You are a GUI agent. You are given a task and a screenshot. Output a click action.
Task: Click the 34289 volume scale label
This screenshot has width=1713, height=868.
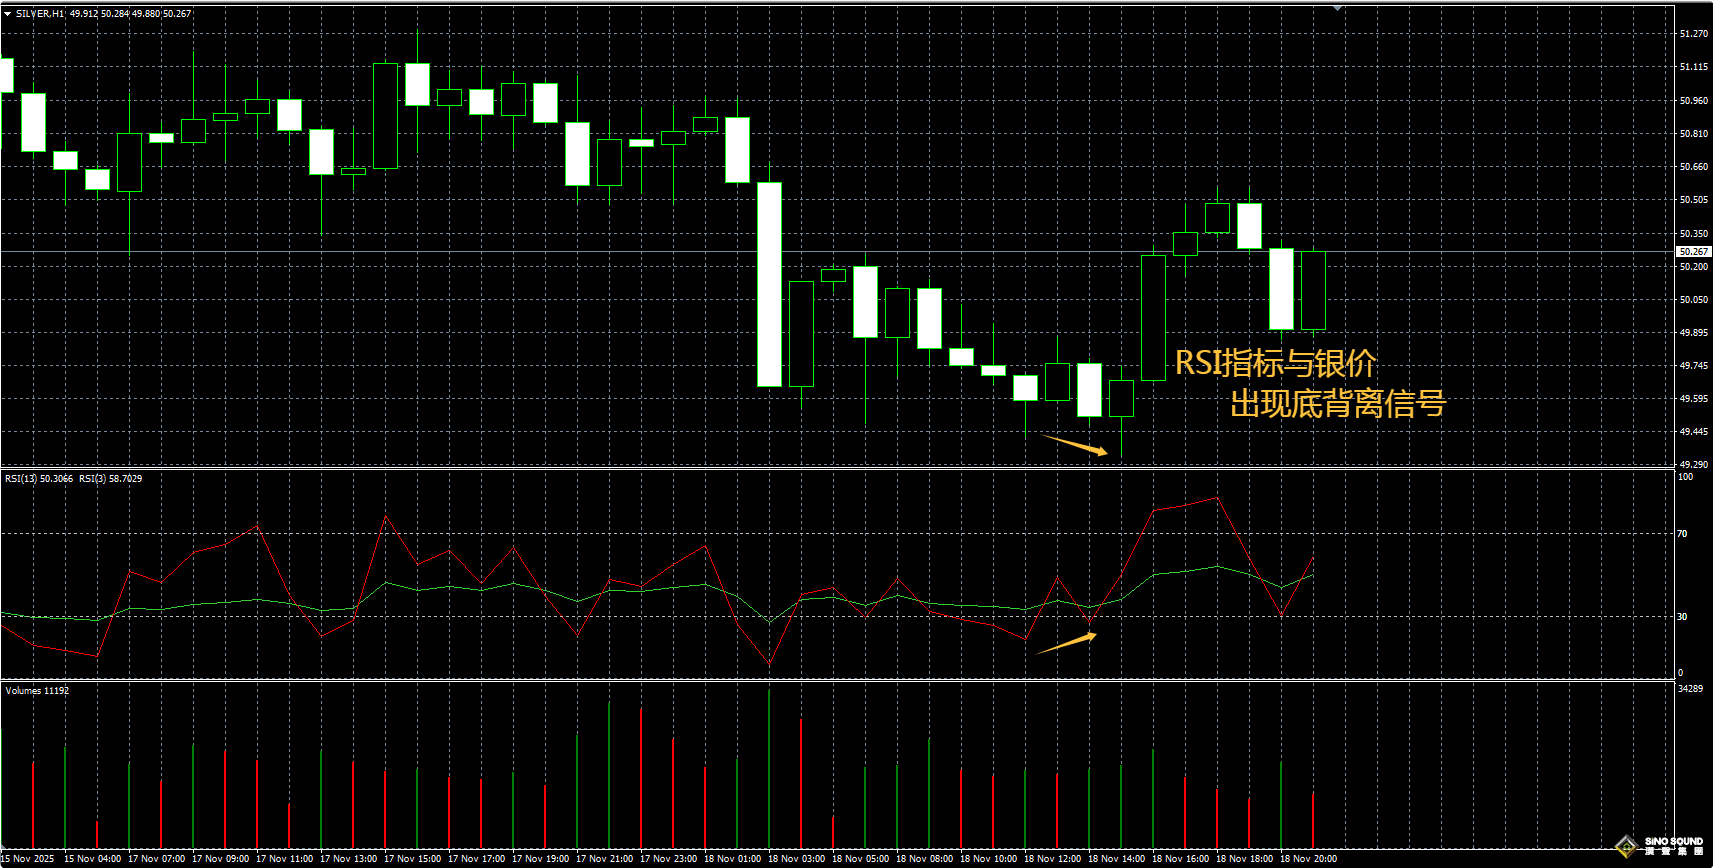click(x=1689, y=689)
